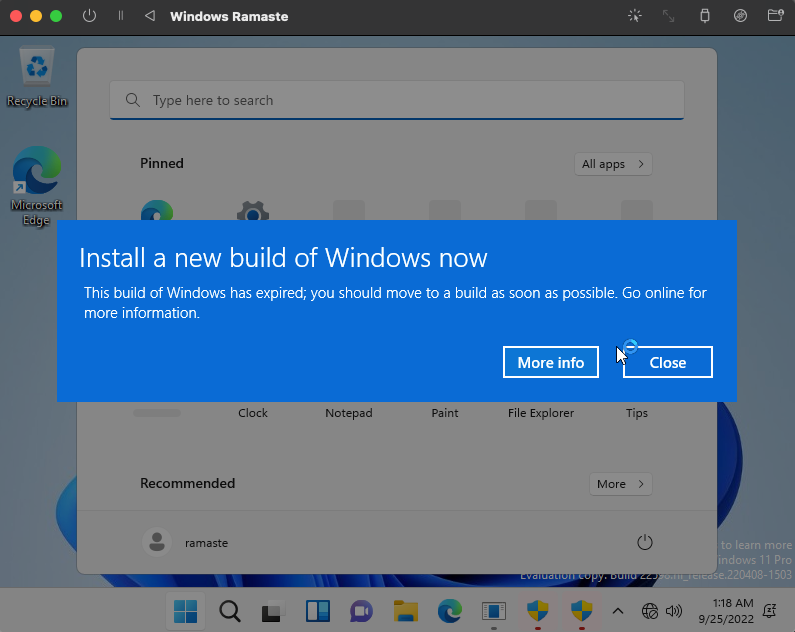
Task: Open File Explorer folder icon on taskbar
Action: (x=406, y=611)
